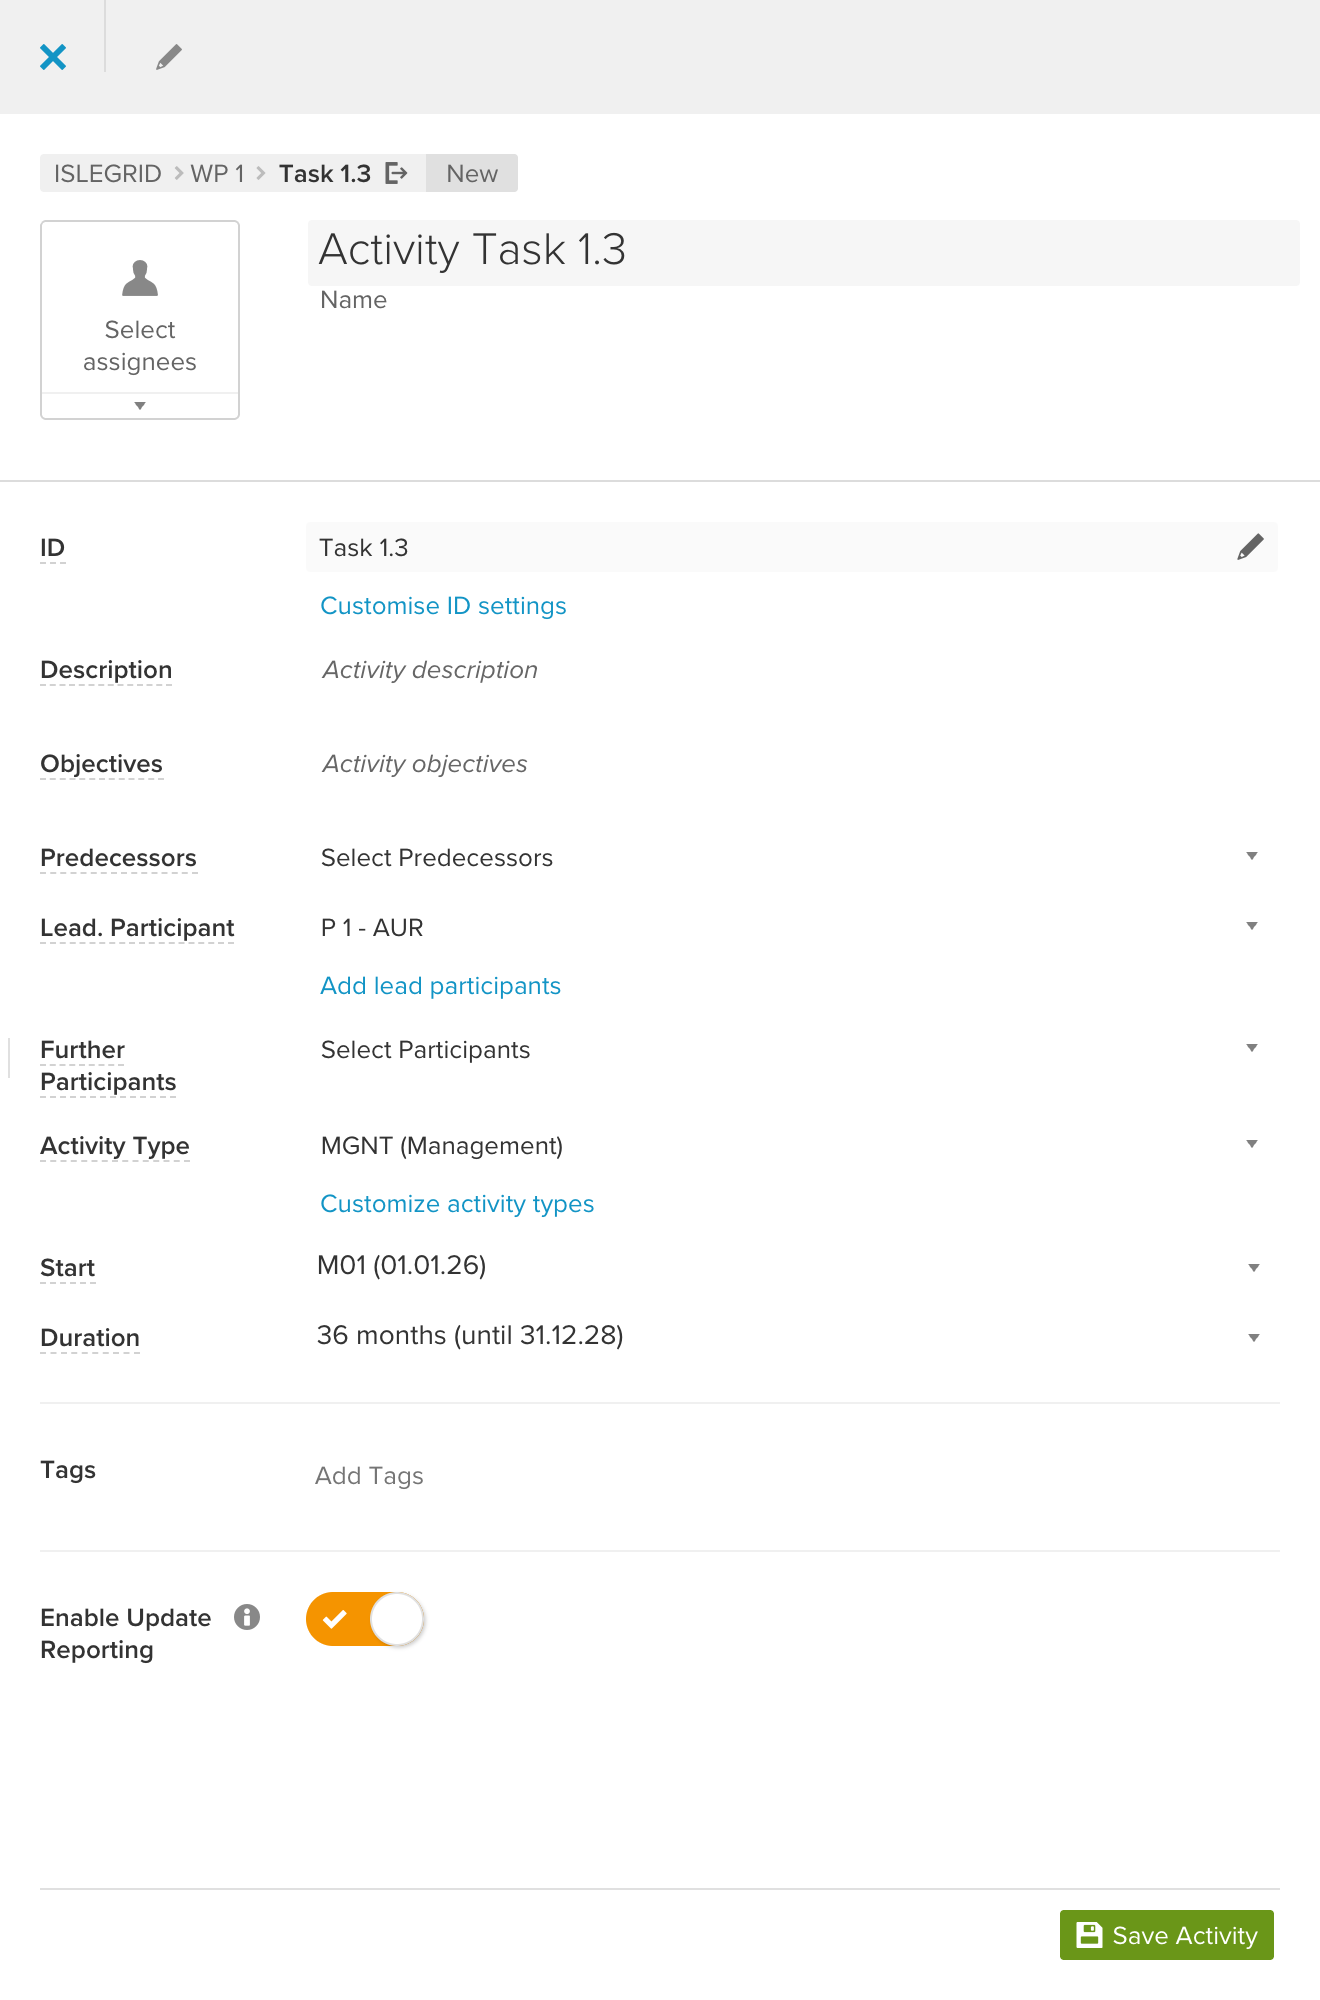Toggle the Enable Update Reporting switch
Viewport: 1320px width, 2000px height.
[x=366, y=1618]
